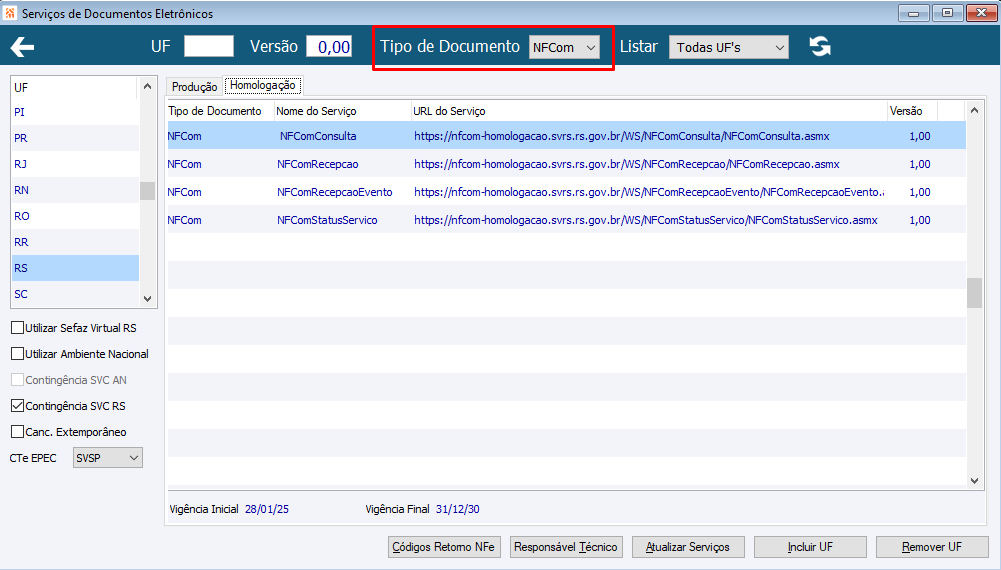Toggle Canc. Extemporâneo checkbox
This screenshot has width=1001, height=570.
(18, 432)
